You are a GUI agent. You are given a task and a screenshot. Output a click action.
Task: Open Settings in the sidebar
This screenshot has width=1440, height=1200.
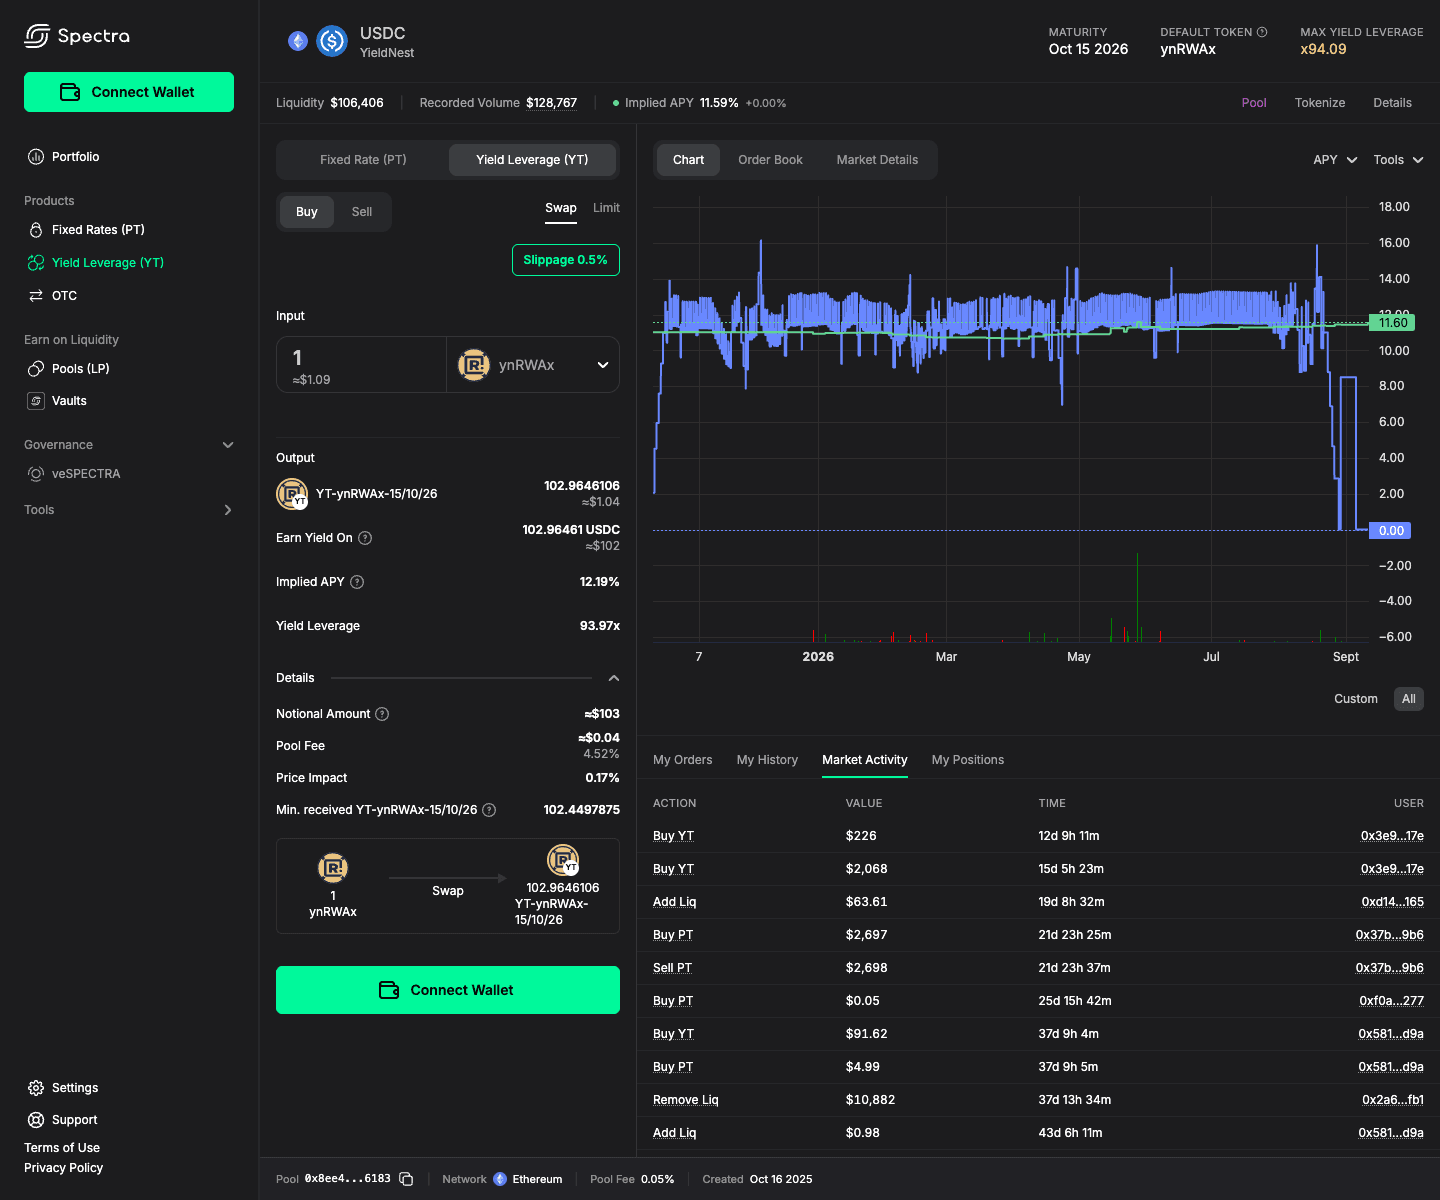click(x=63, y=1088)
